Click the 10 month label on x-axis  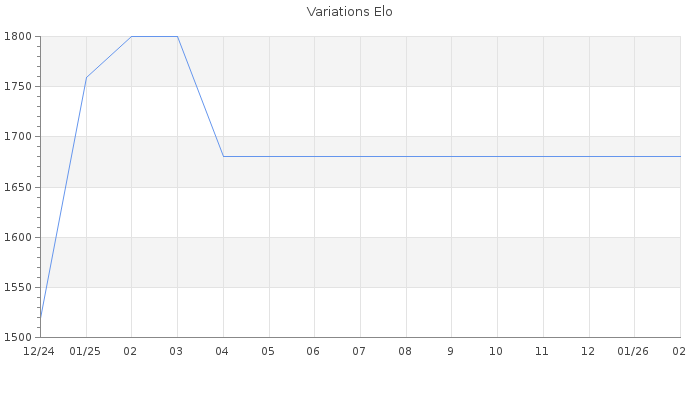tap(497, 351)
